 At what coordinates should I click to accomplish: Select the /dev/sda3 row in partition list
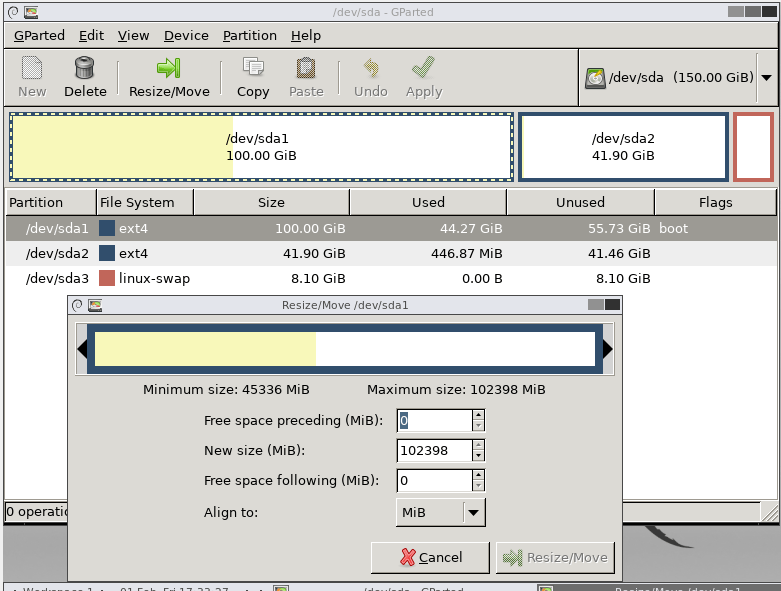pos(391,278)
